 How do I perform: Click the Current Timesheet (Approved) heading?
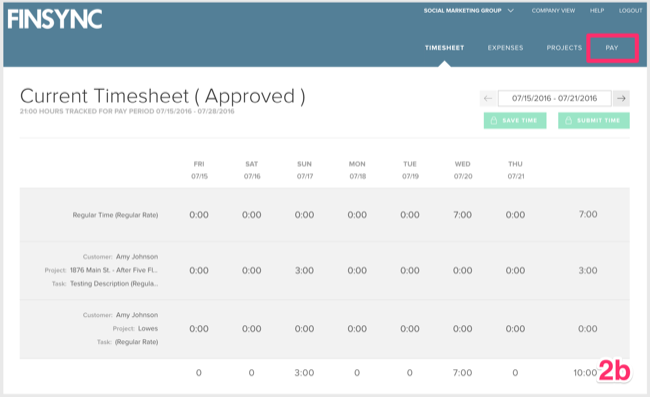click(162, 96)
